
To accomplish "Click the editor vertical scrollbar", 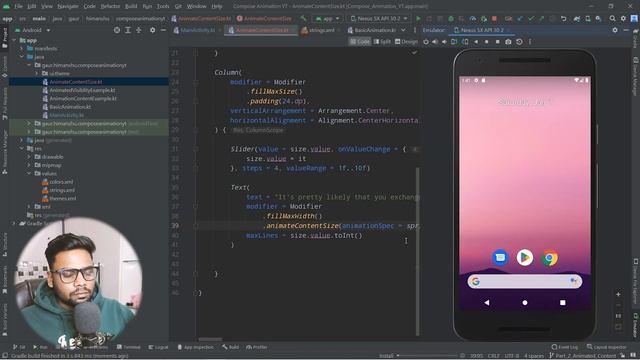I will (x=418, y=251).
